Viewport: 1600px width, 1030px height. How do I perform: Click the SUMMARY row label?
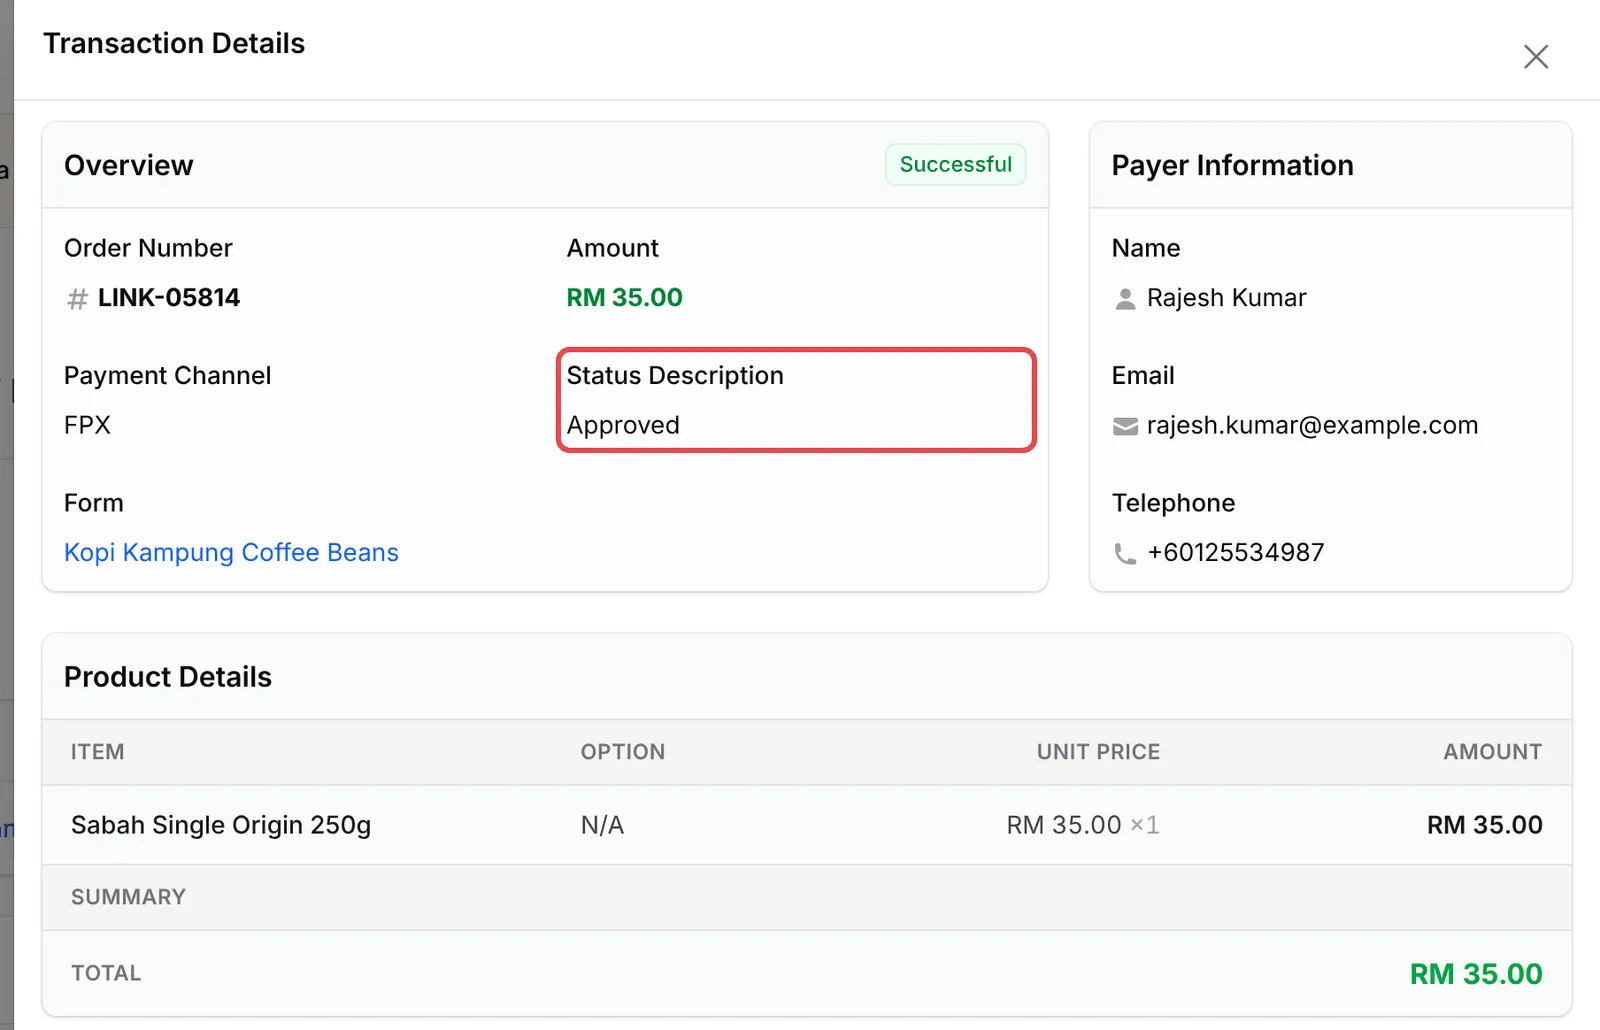point(129,897)
